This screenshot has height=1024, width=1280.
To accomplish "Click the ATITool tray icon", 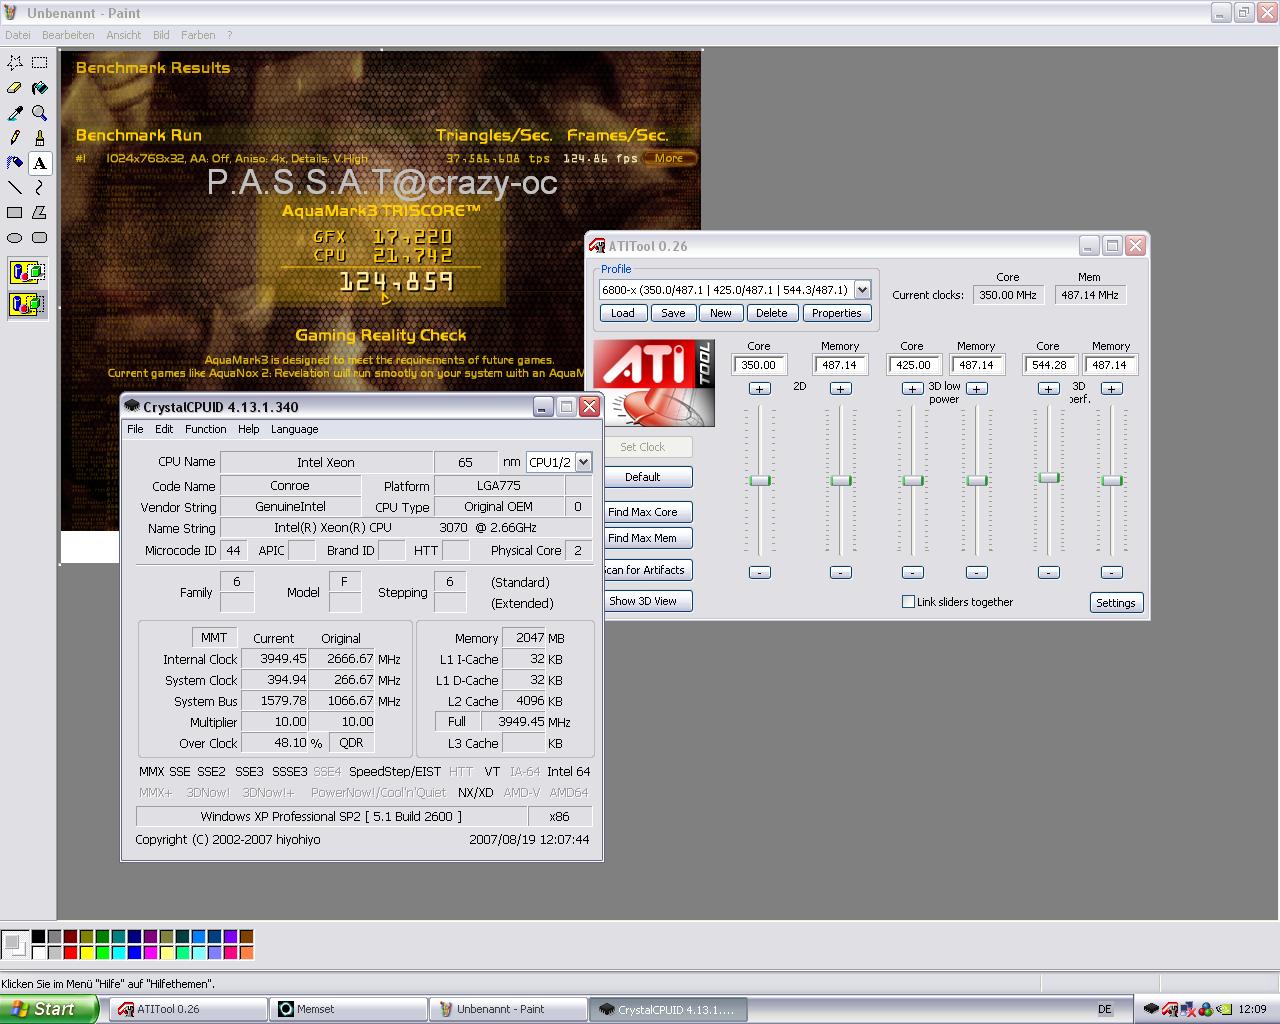I will click(x=1169, y=1009).
